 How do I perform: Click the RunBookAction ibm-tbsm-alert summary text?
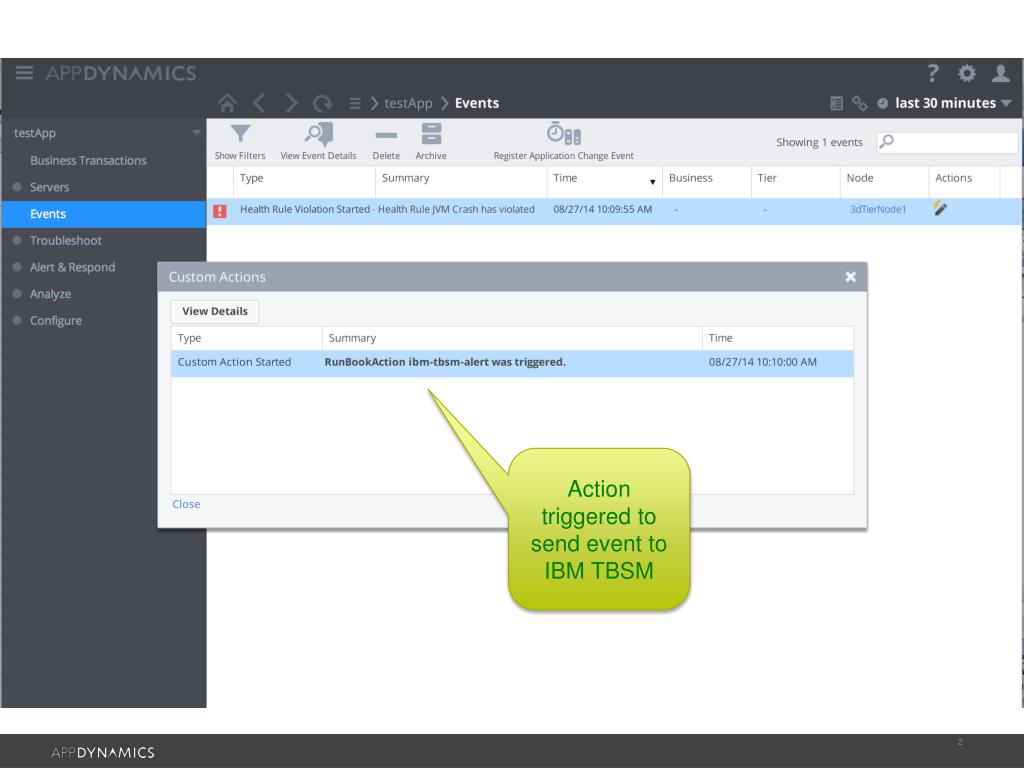coord(445,362)
